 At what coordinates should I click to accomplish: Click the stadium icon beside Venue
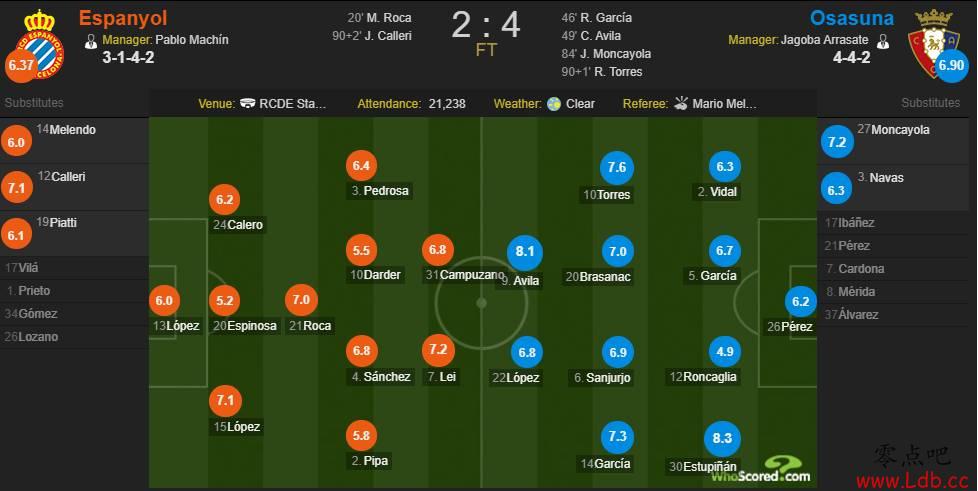coord(248,104)
